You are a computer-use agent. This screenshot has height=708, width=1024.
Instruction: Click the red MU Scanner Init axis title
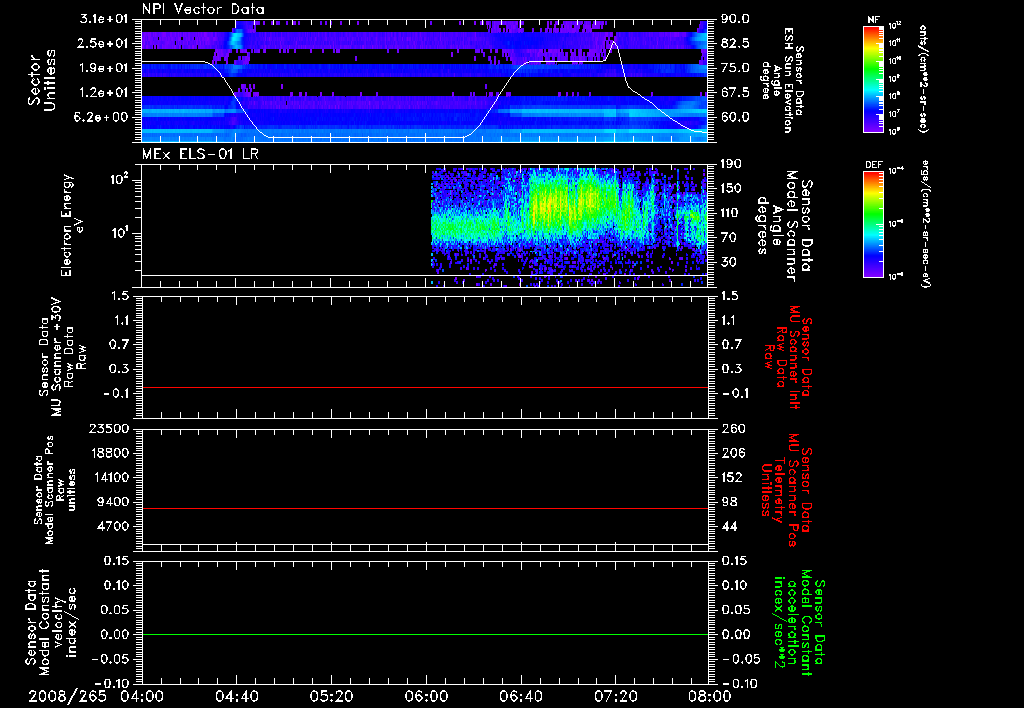click(786, 357)
